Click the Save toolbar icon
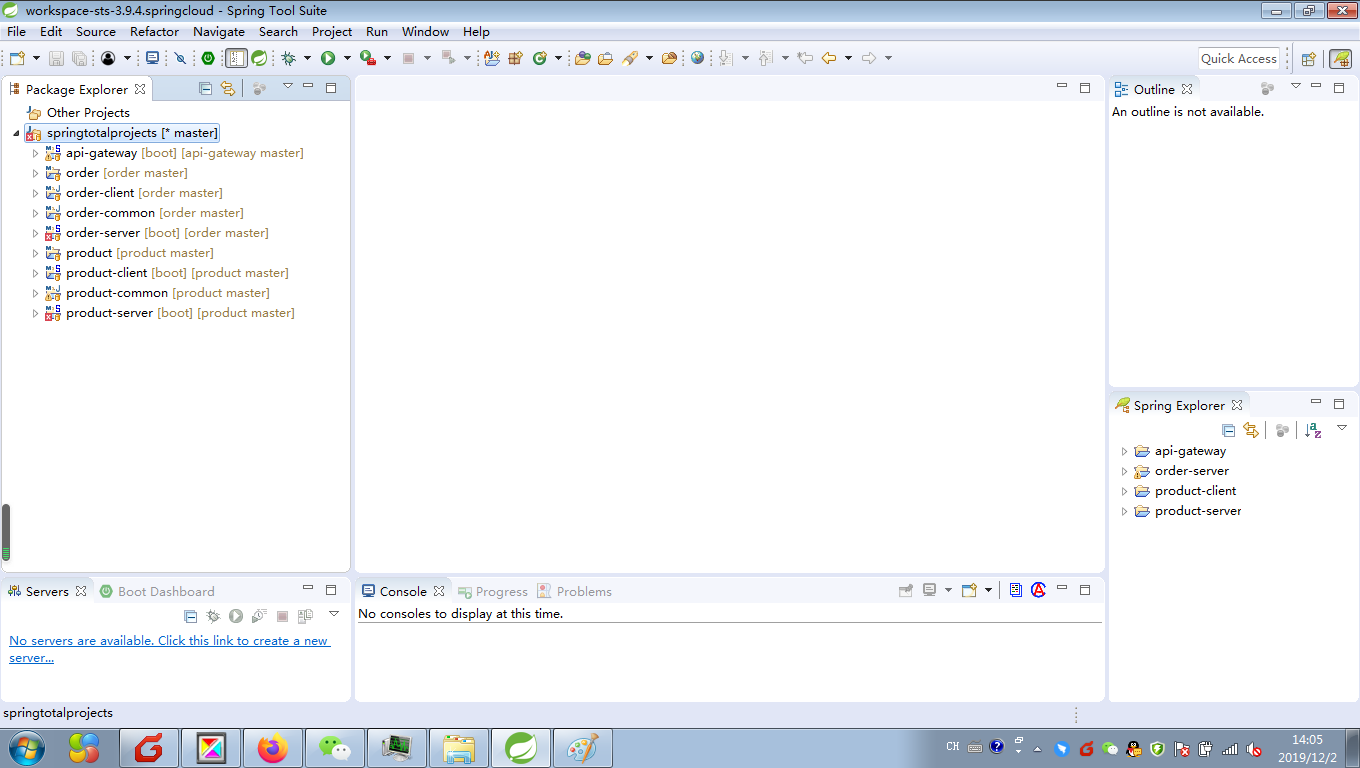Viewport: 1360px width, 768px height. (56, 58)
